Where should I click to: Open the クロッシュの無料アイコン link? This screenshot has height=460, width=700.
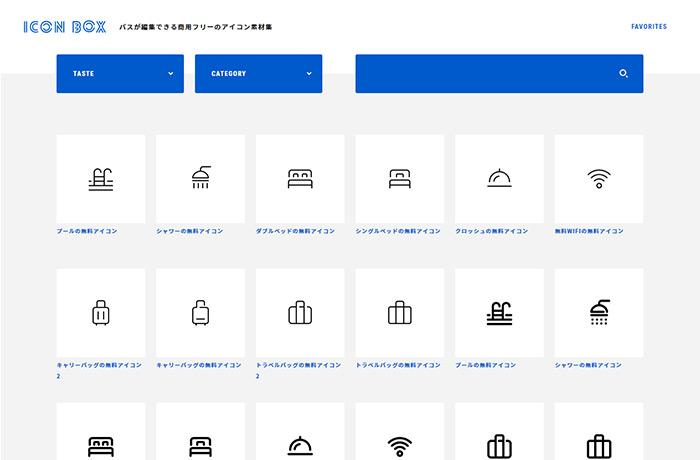[x=492, y=231]
